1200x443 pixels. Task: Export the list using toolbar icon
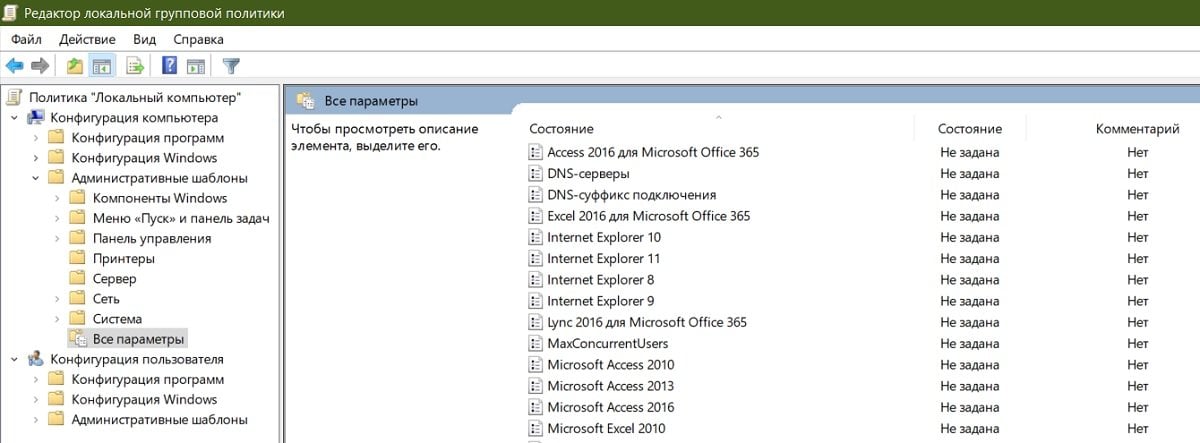[134, 66]
